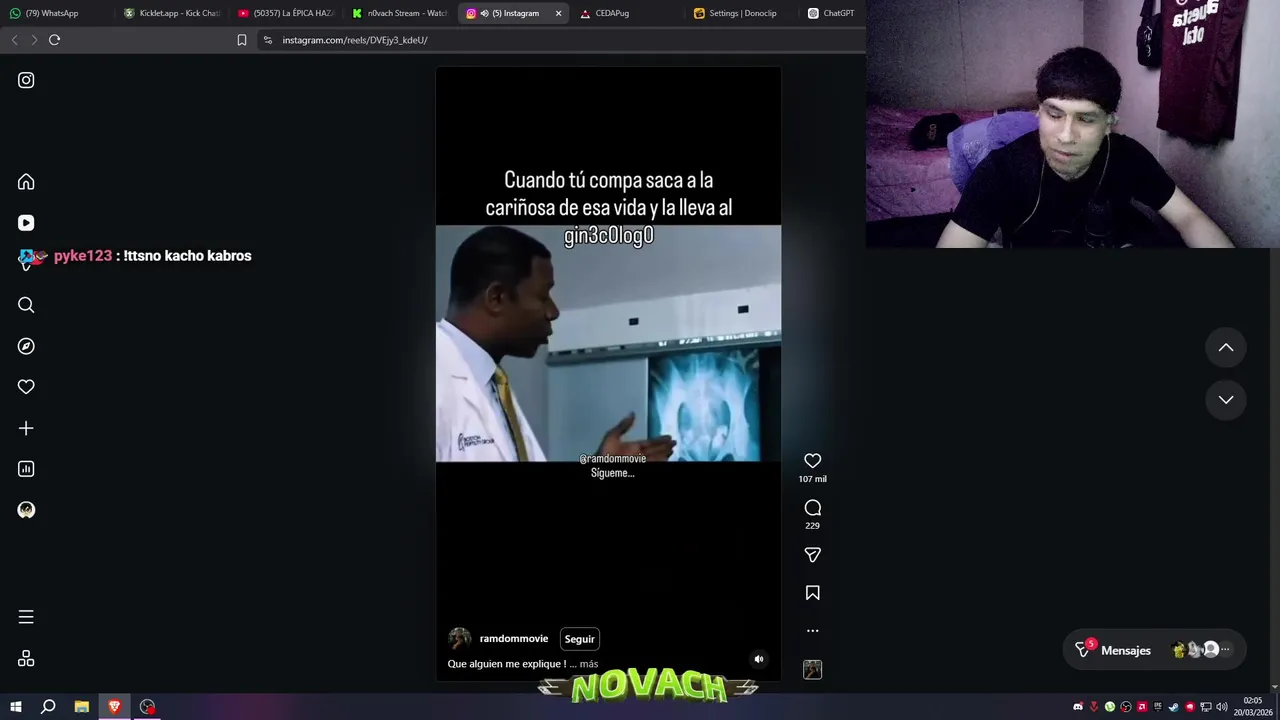Switch to the ChatGPT browser tab
This screenshot has width=1280, height=720.
tap(831, 13)
